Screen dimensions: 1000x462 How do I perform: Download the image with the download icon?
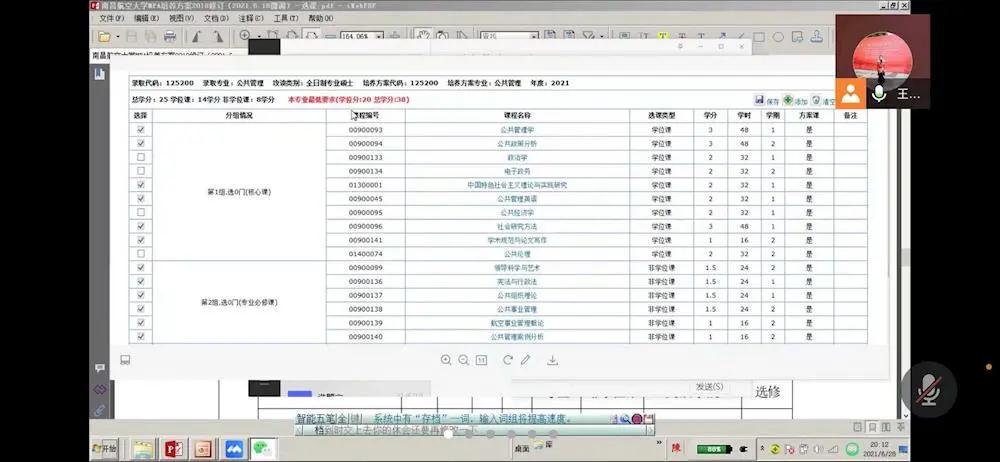tap(552, 360)
